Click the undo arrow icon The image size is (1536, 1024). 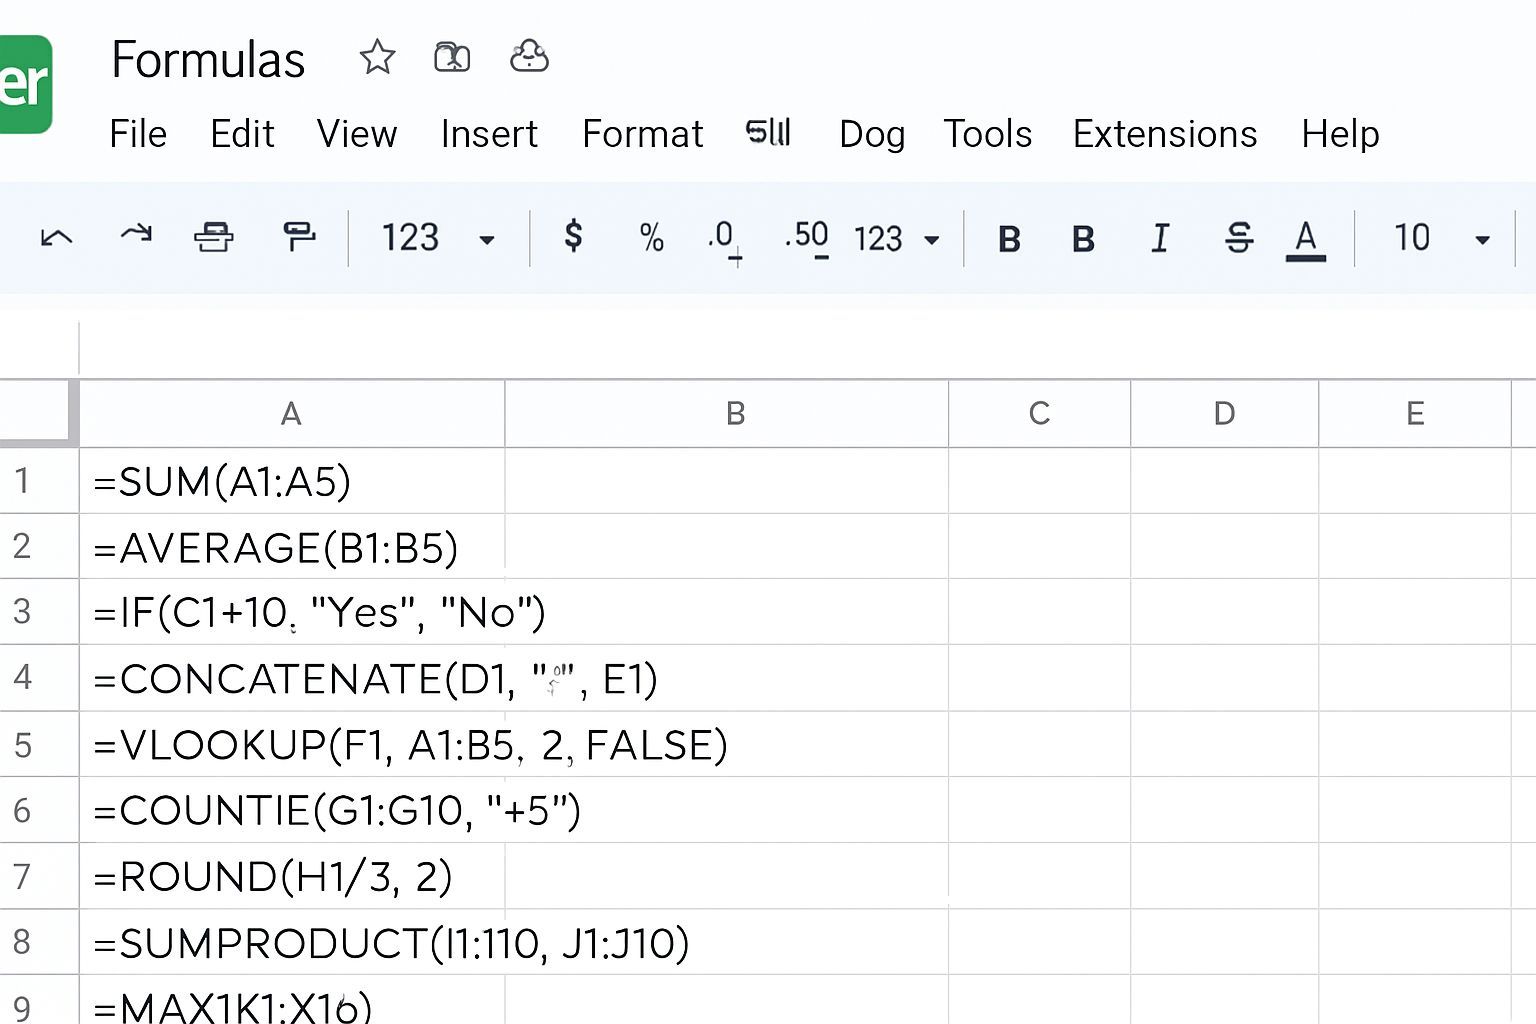[56, 238]
